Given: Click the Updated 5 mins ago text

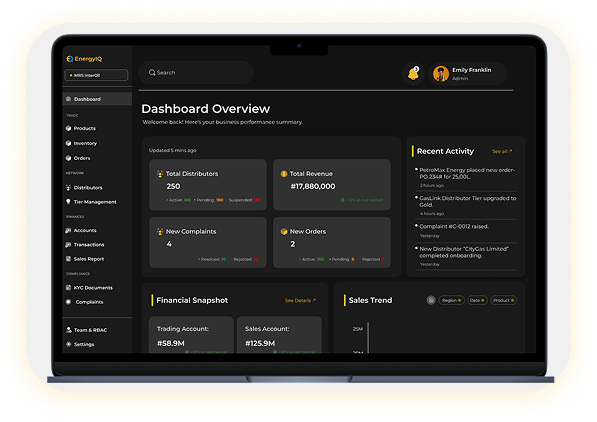Looking at the screenshot, I should pyautogui.click(x=172, y=150).
